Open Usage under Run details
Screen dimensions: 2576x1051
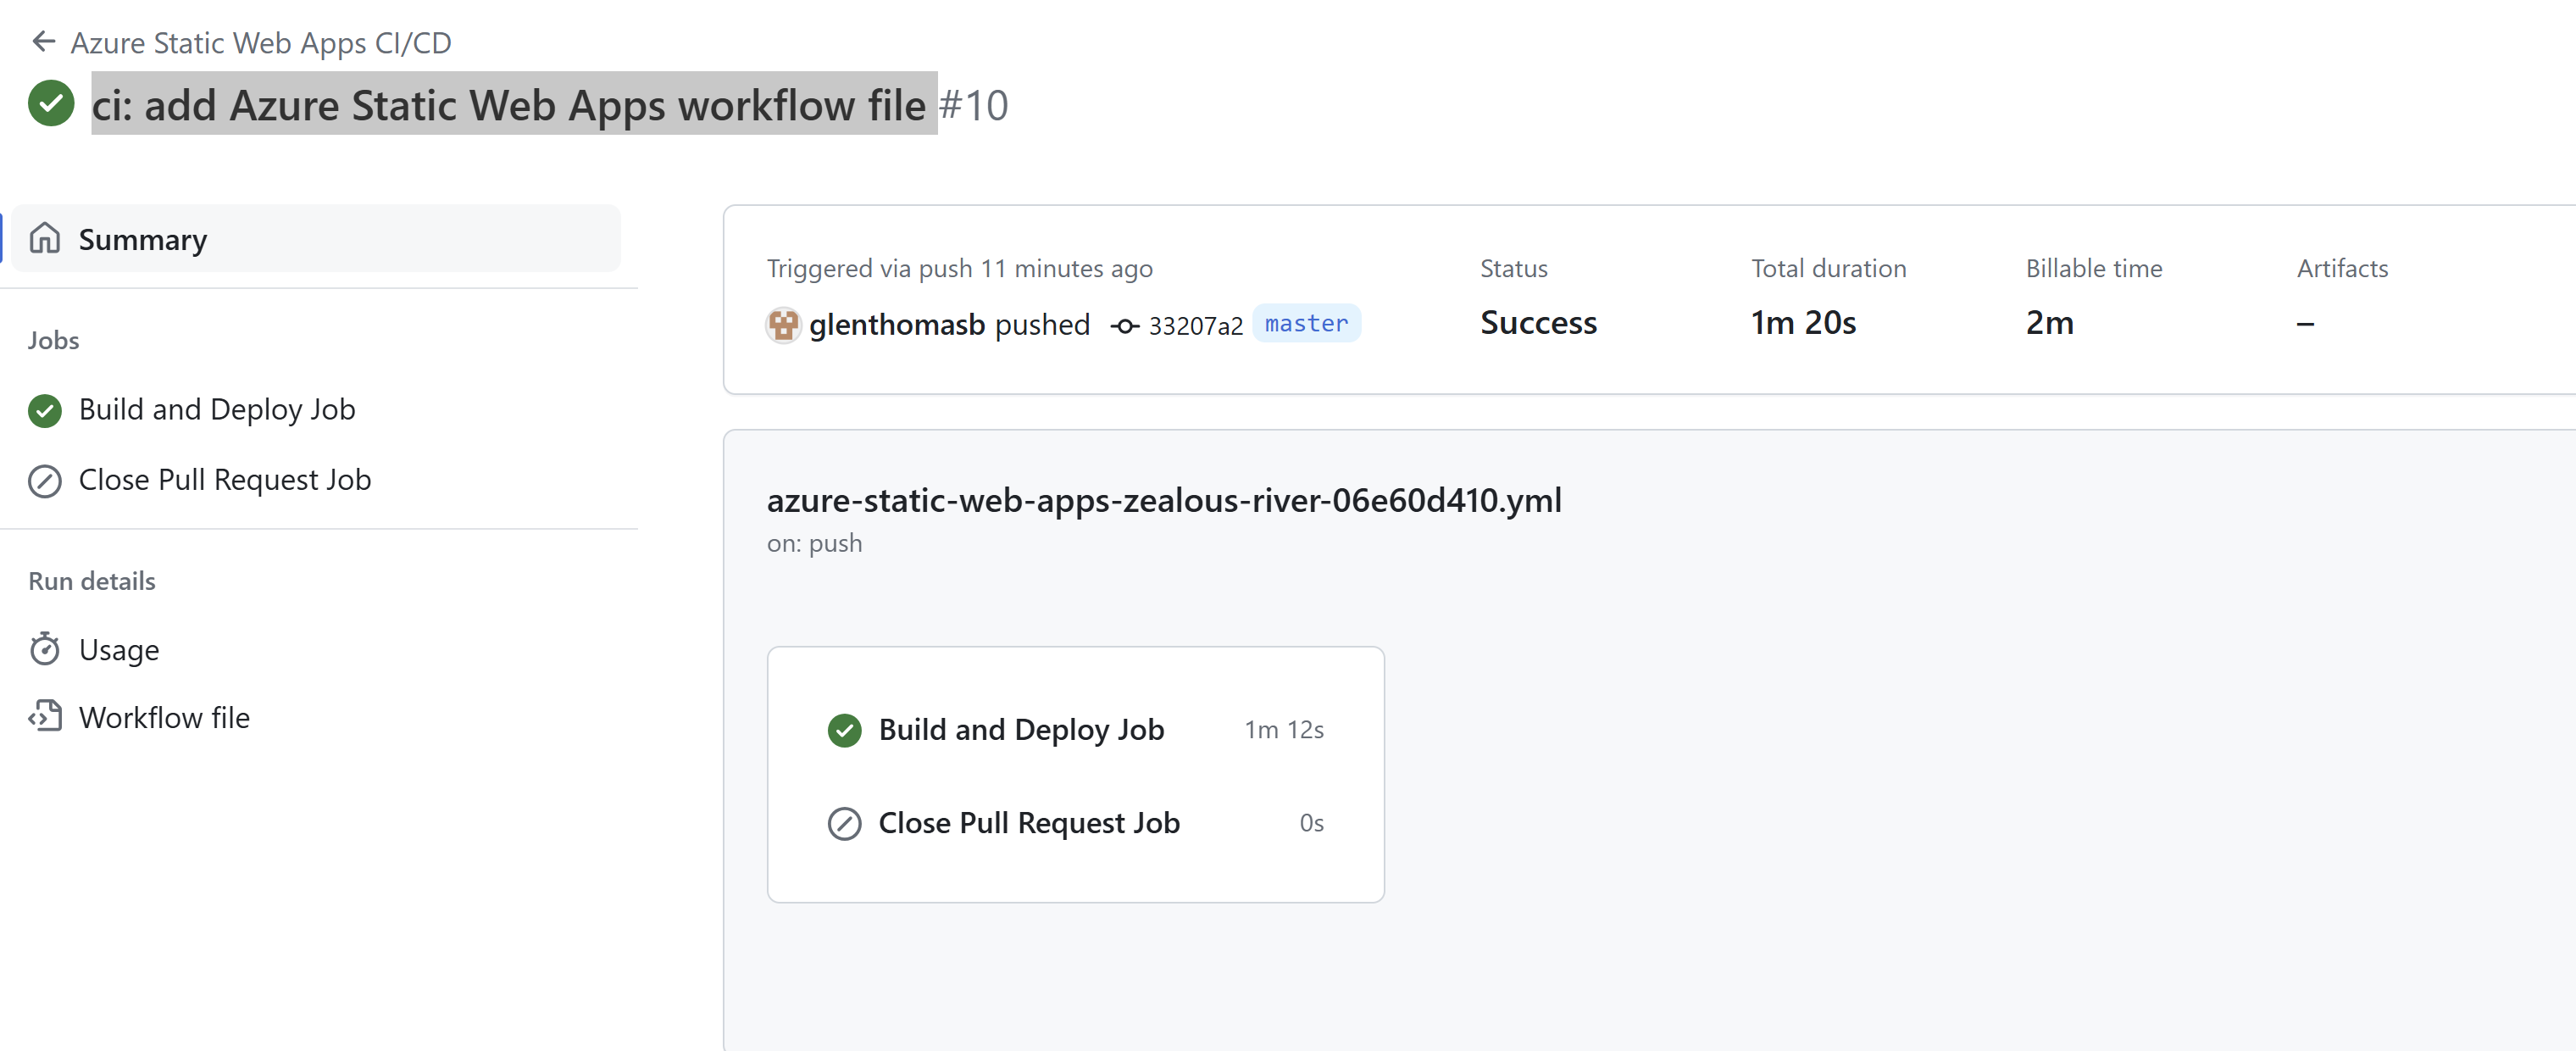119,650
